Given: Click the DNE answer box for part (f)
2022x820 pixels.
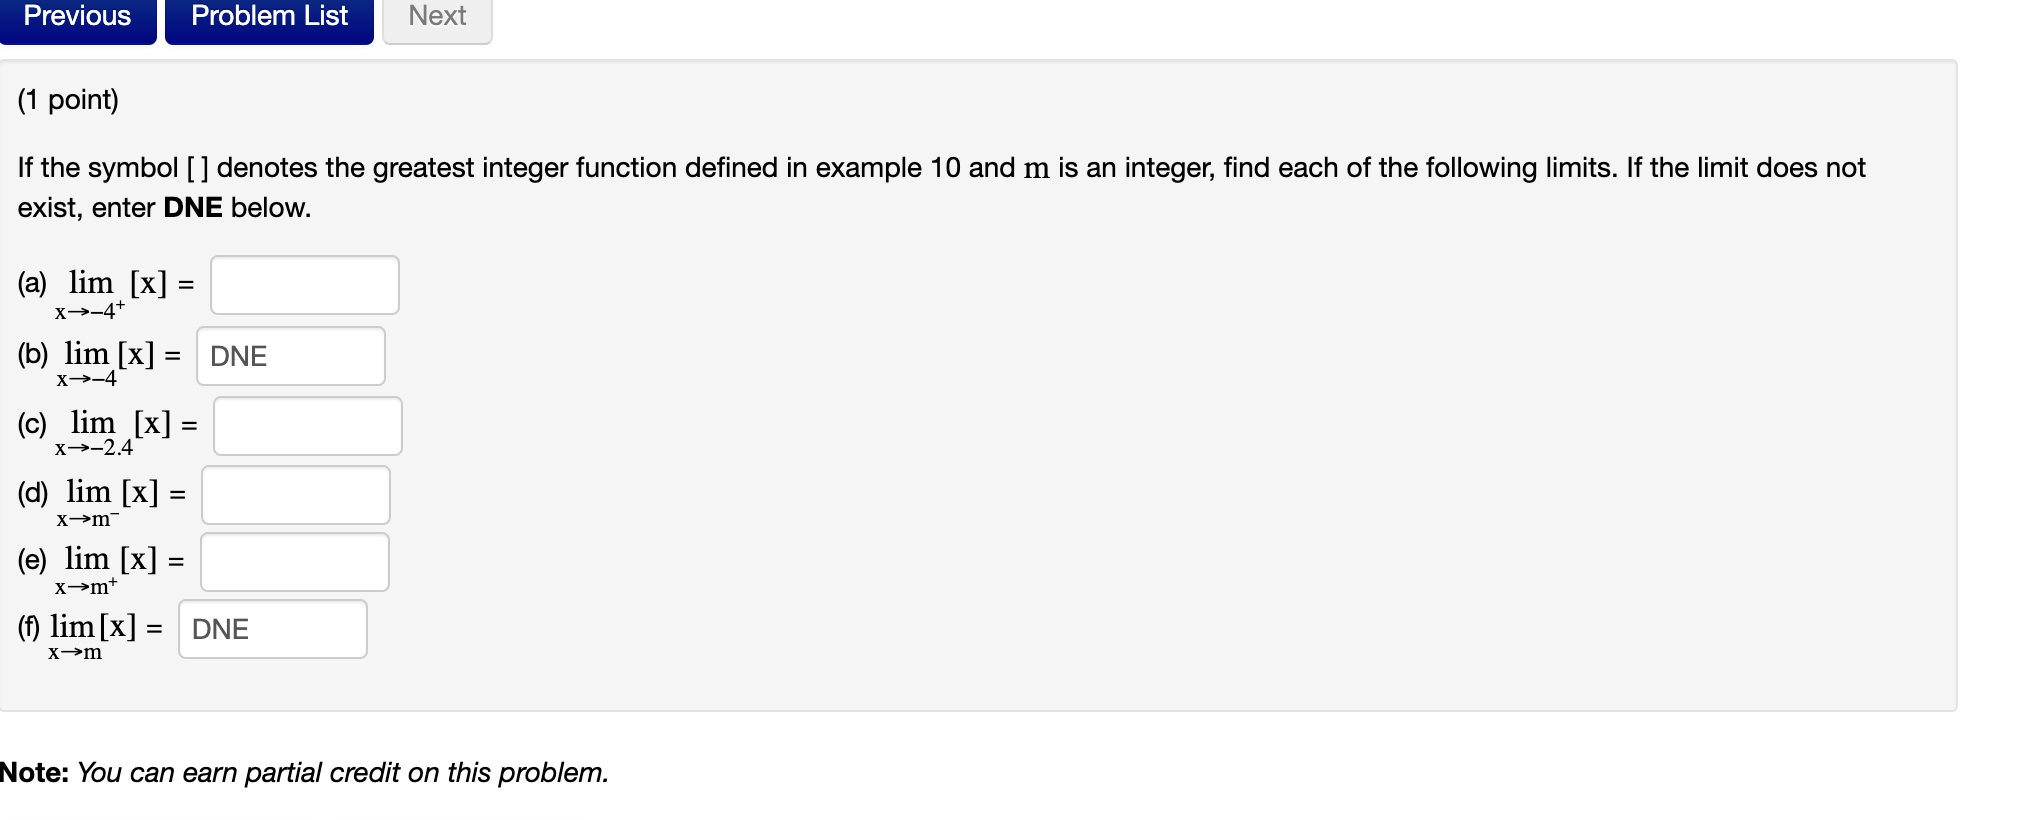Looking at the screenshot, I should (272, 628).
